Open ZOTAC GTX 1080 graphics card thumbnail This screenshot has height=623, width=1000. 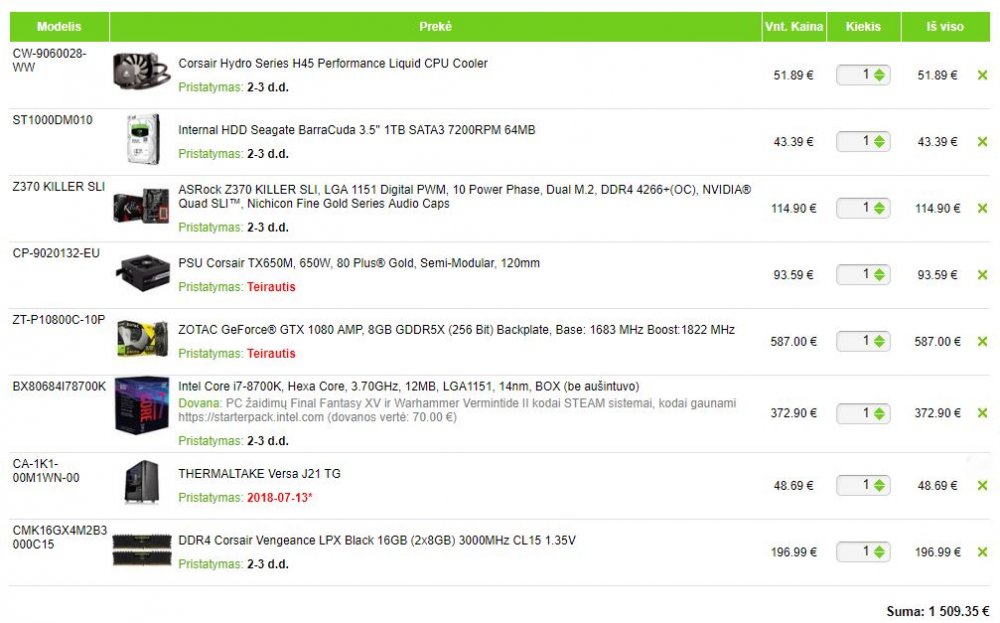(143, 339)
